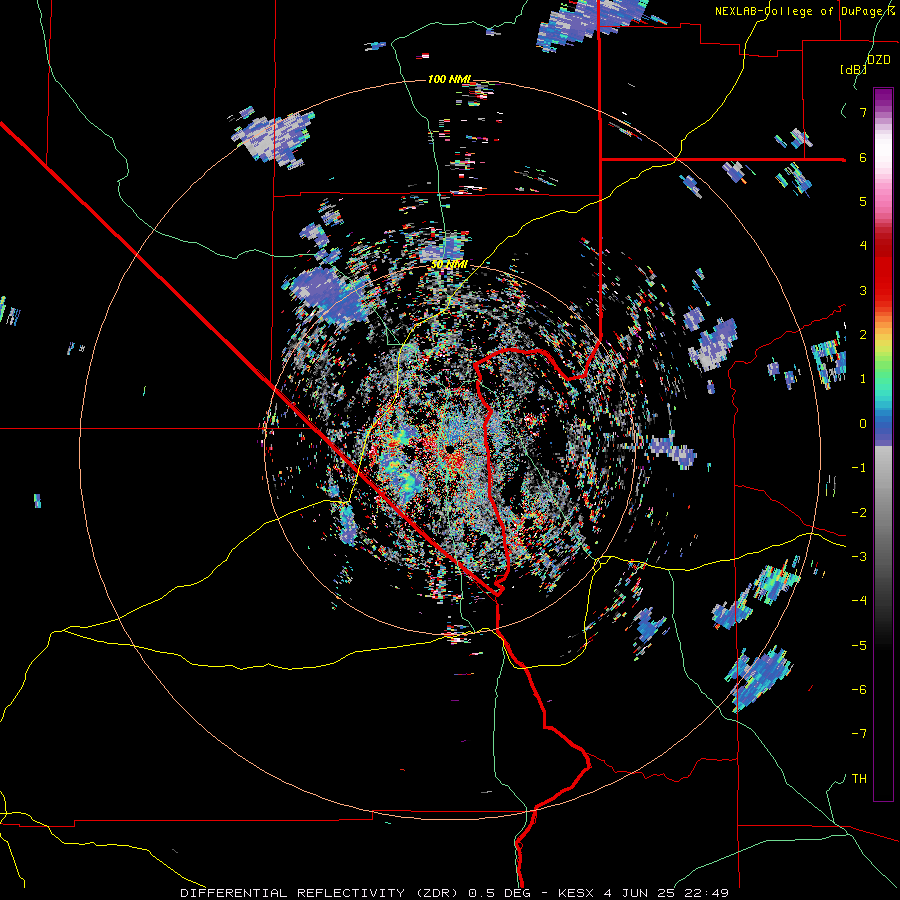Click the 100 NMI range ring label
The height and width of the screenshot is (900, 900).
[x=449, y=79]
